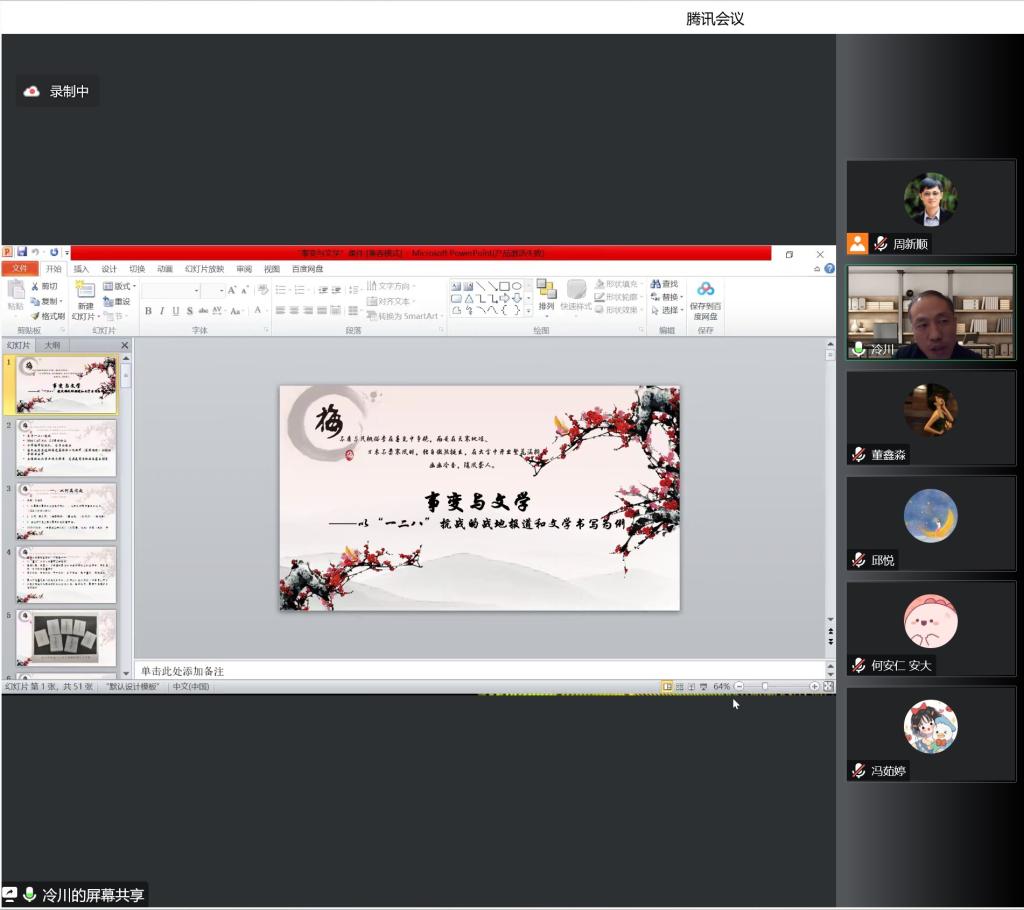Image resolution: width=1024 pixels, height=910 pixels.
Task: Select slide 3 thumbnail in slide panel
Action: pyautogui.click(x=66, y=512)
